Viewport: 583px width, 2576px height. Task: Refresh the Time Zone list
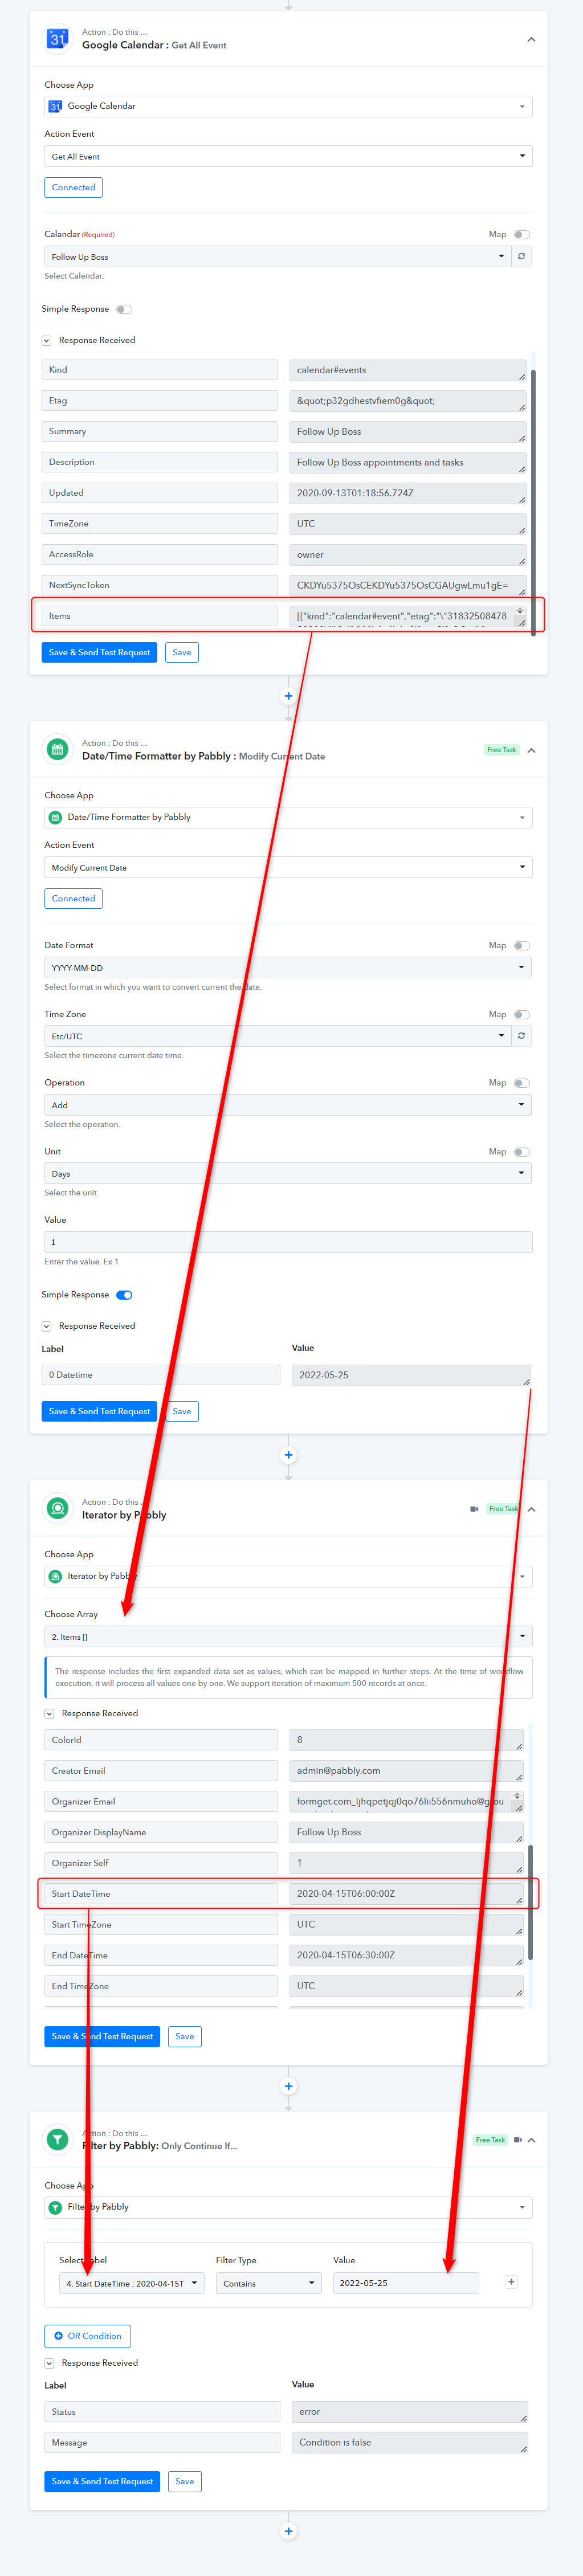click(521, 1036)
